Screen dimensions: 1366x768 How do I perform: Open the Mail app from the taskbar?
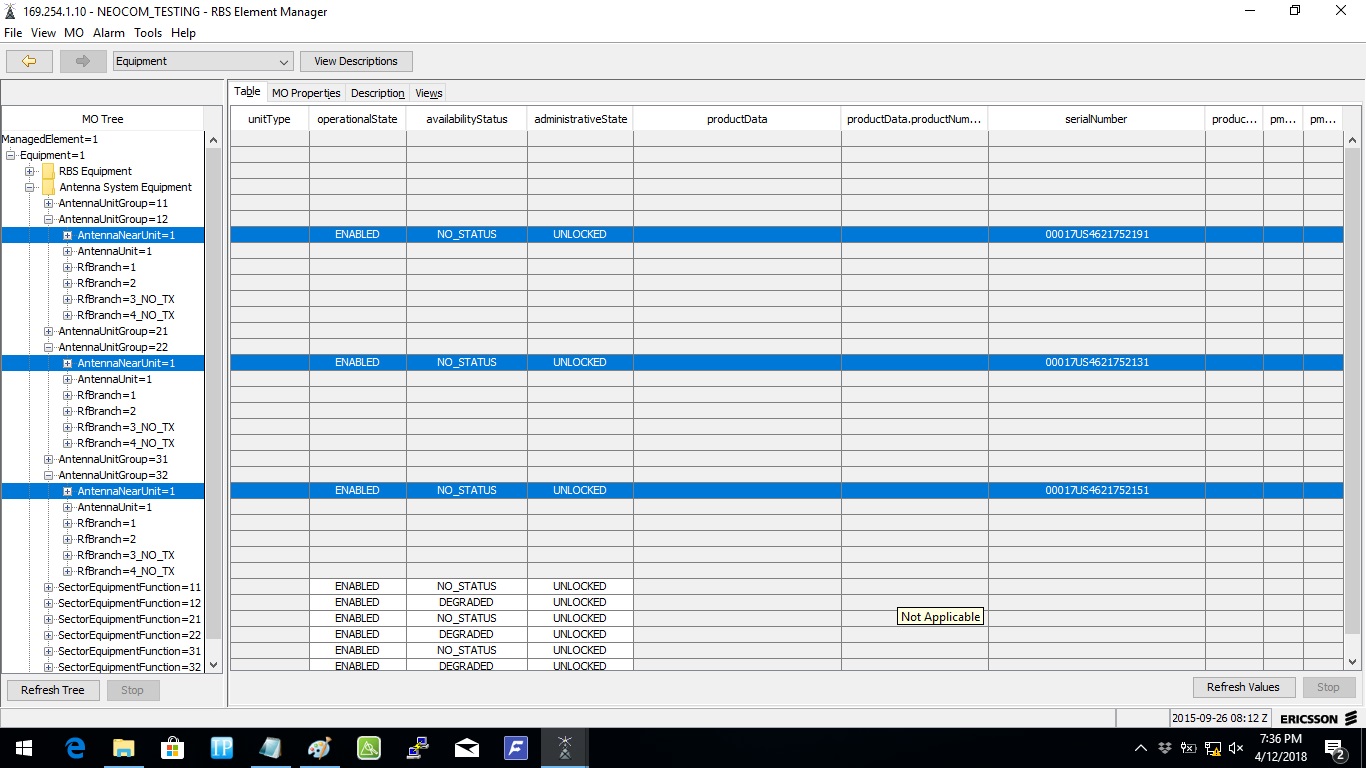tap(467, 748)
